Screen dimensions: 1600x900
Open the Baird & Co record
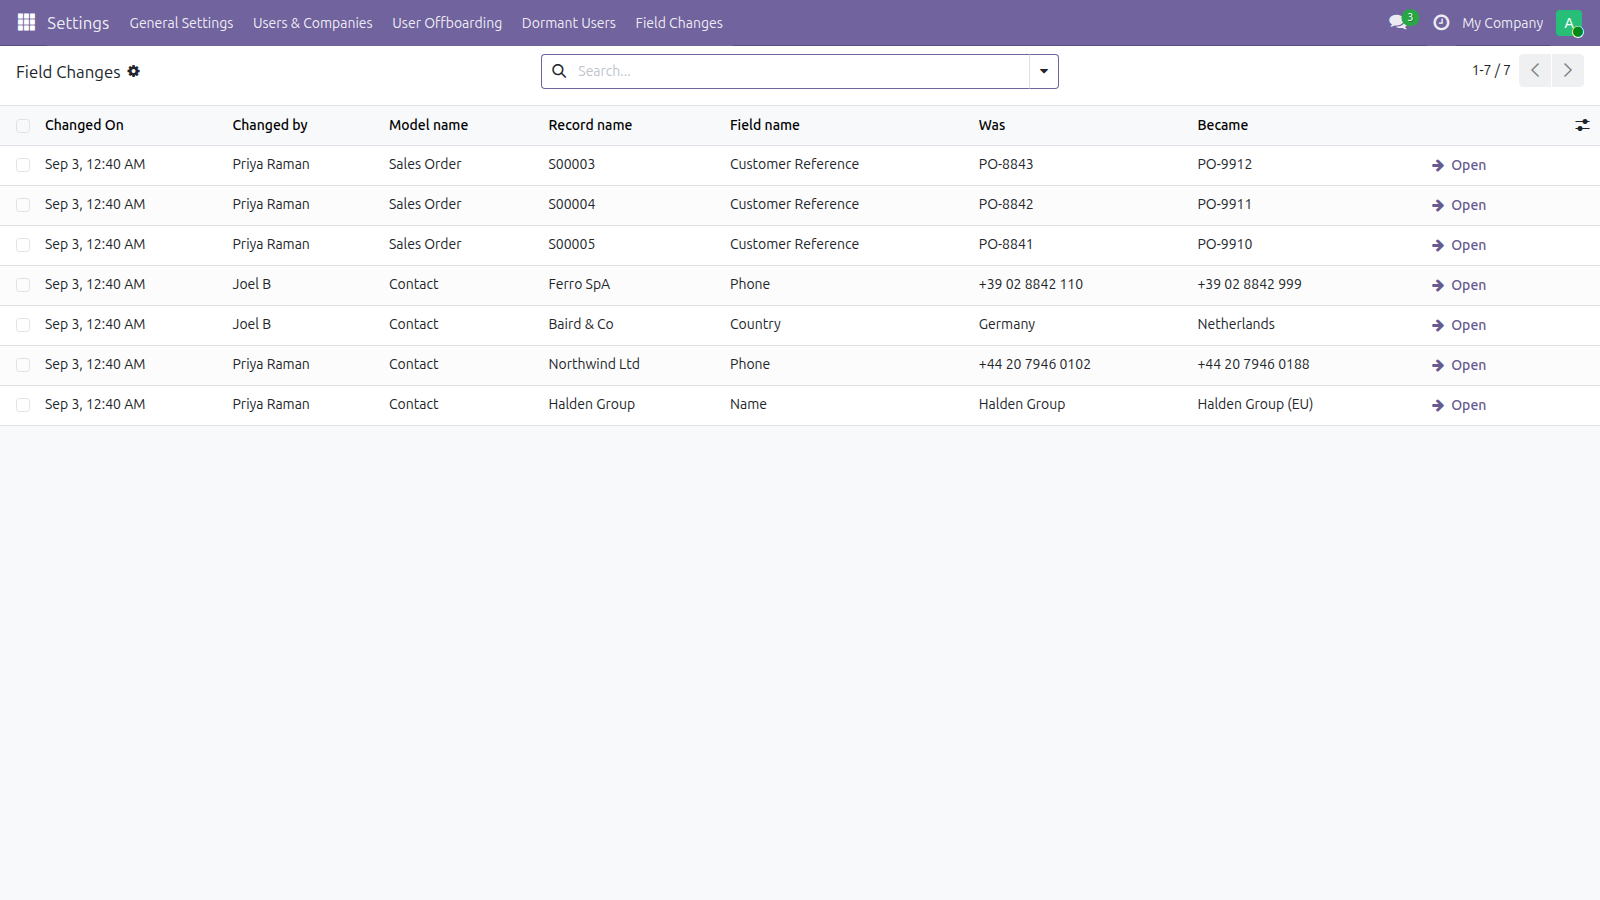click(x=1458, y=325)
